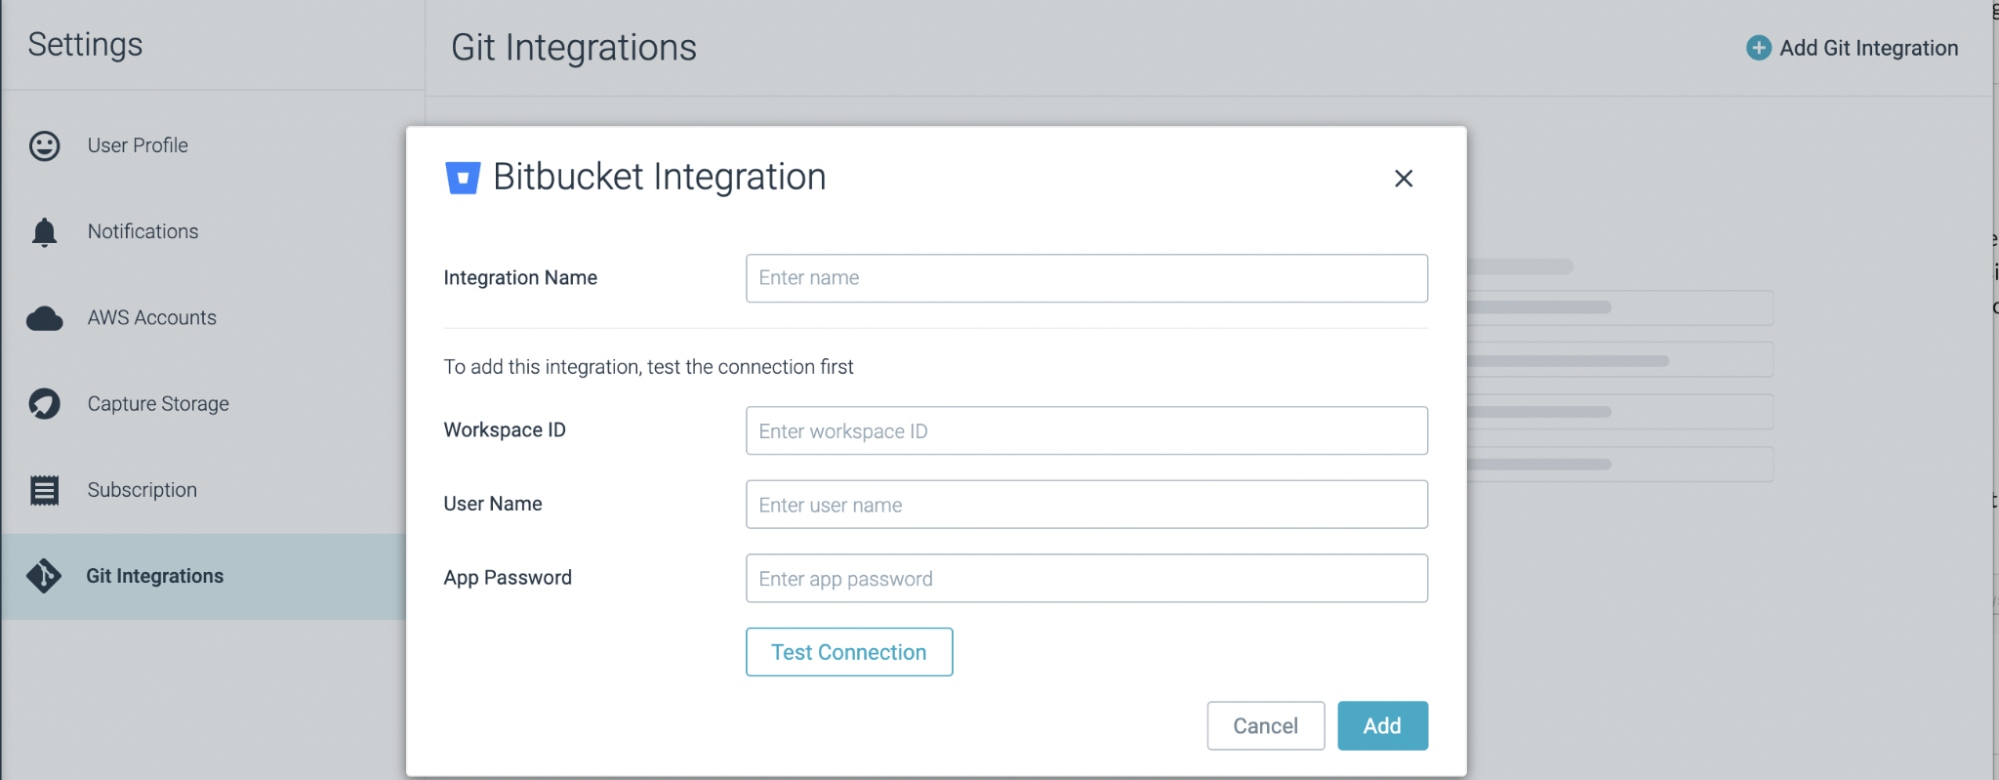
Task: Click the User Name label
Action: point(493,504)
